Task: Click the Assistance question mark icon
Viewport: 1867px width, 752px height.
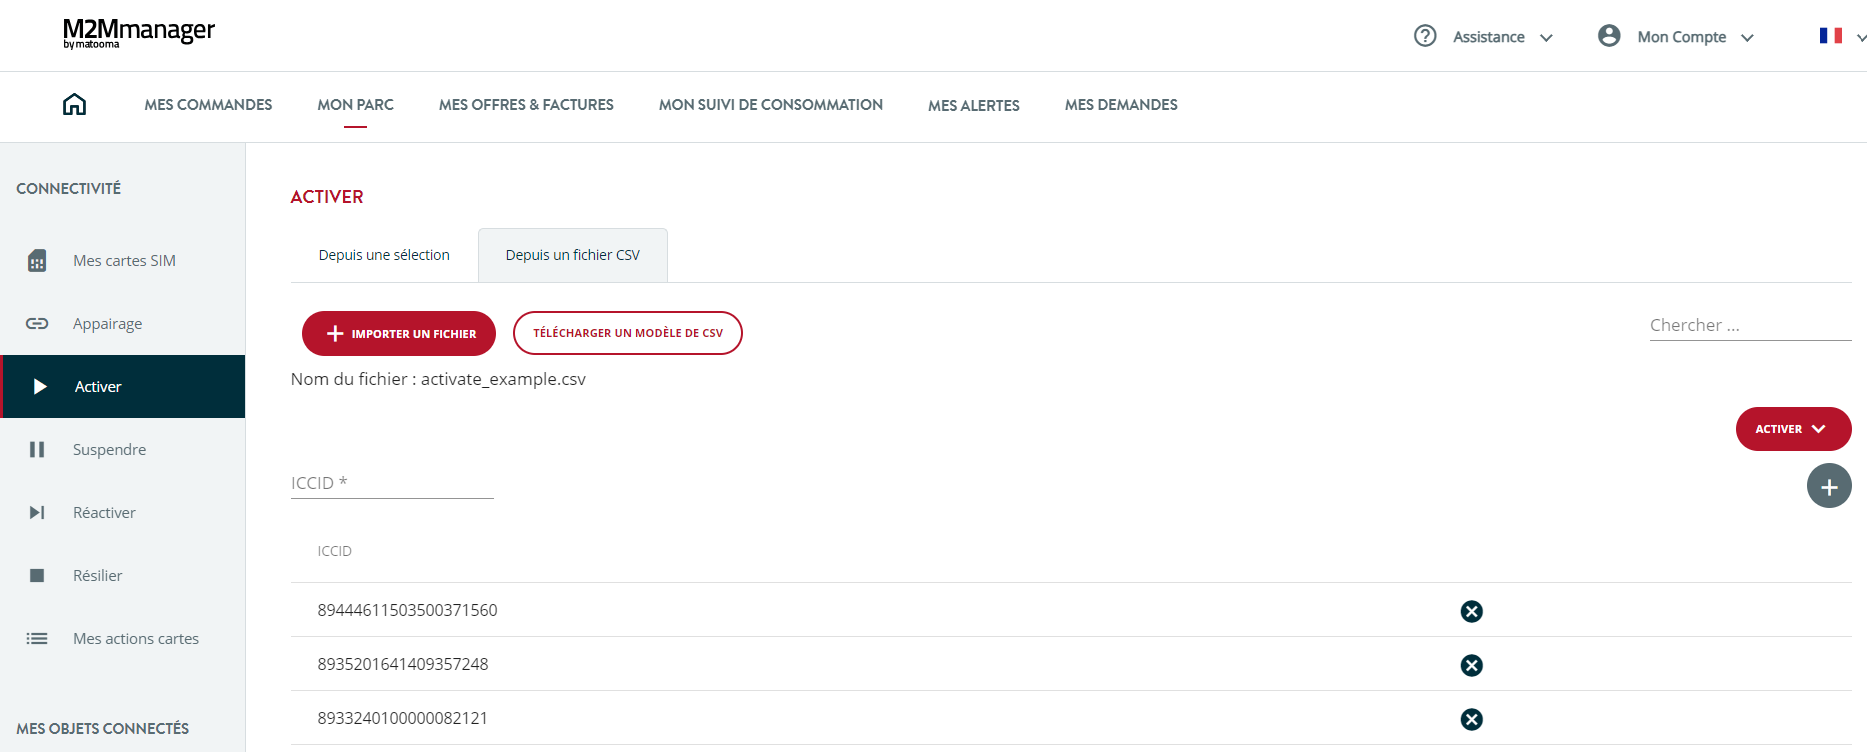Action: tap(1425, 36)
